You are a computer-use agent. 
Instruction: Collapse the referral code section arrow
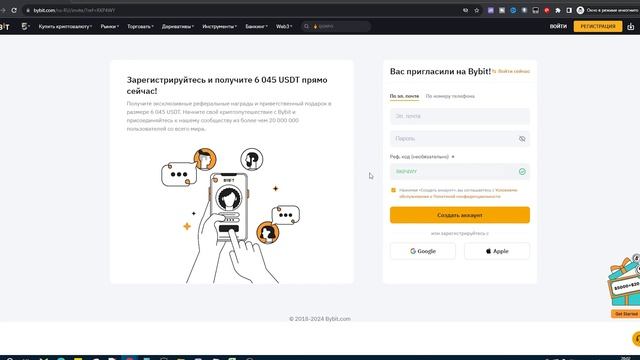point(453,157)
